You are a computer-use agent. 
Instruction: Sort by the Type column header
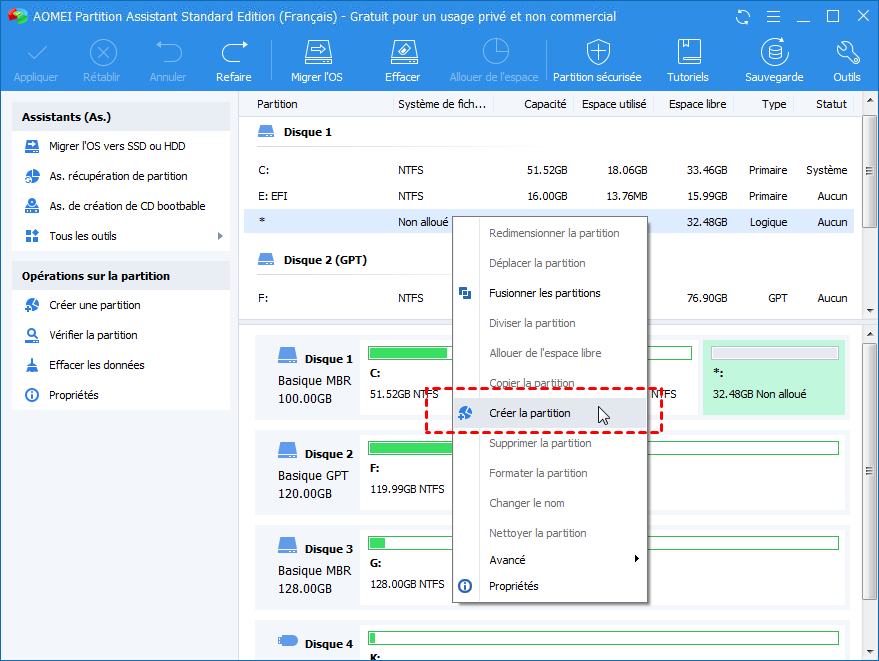(x=774, y=104)
